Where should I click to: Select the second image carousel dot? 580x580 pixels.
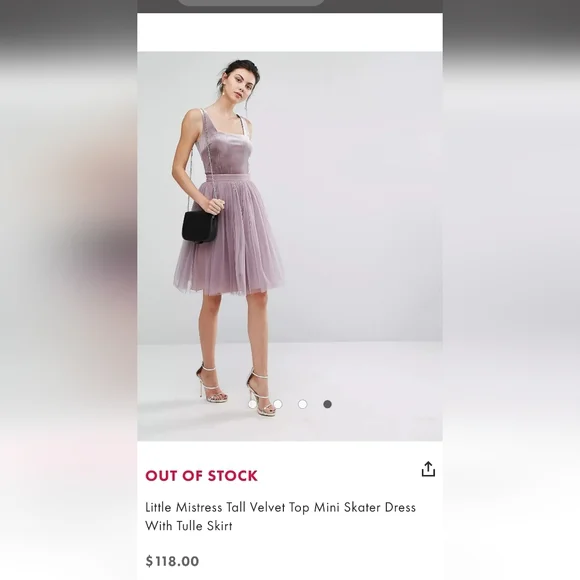(278, 404)
